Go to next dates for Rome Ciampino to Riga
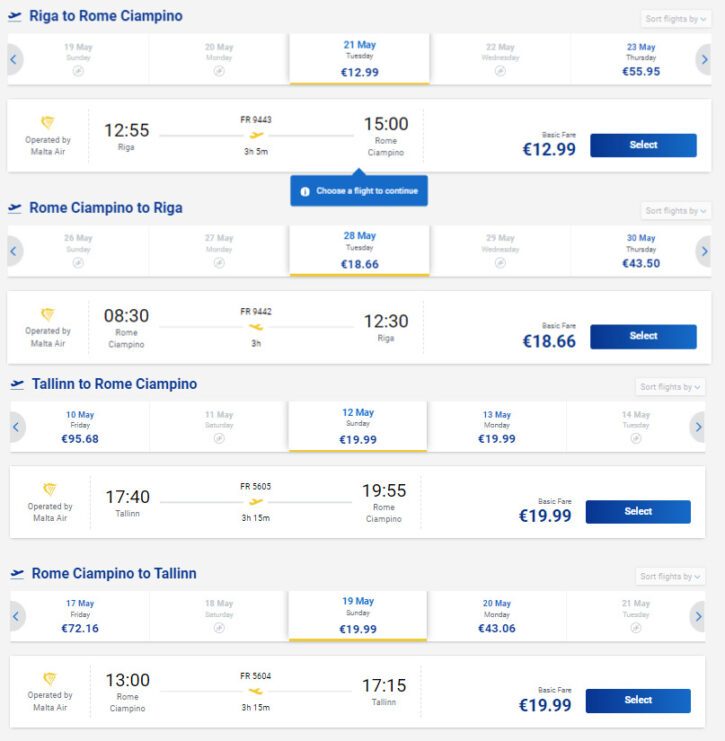Image resolution: width=725 pixels, height=741 pixels. pyautogui.click(x=704, y=251)
